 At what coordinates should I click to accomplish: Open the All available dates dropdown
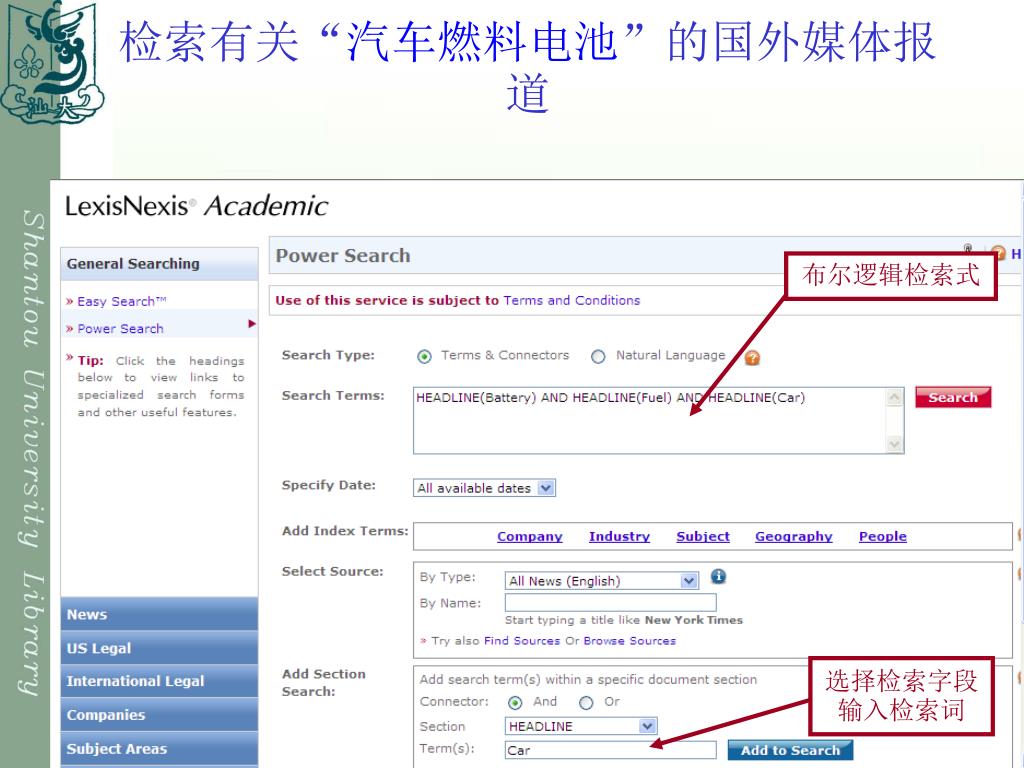[x=484, y=488]
